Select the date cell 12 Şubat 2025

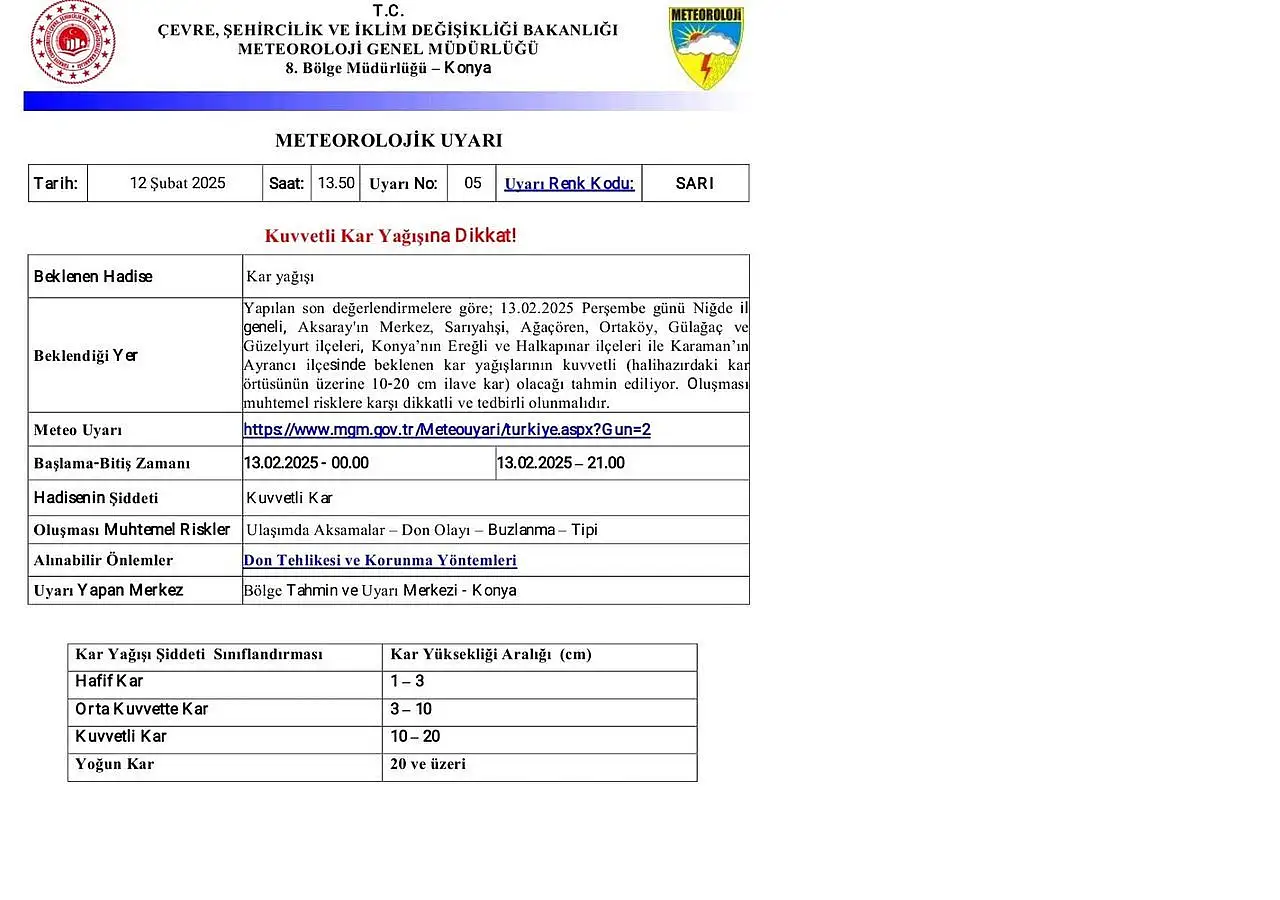point(177,183)
